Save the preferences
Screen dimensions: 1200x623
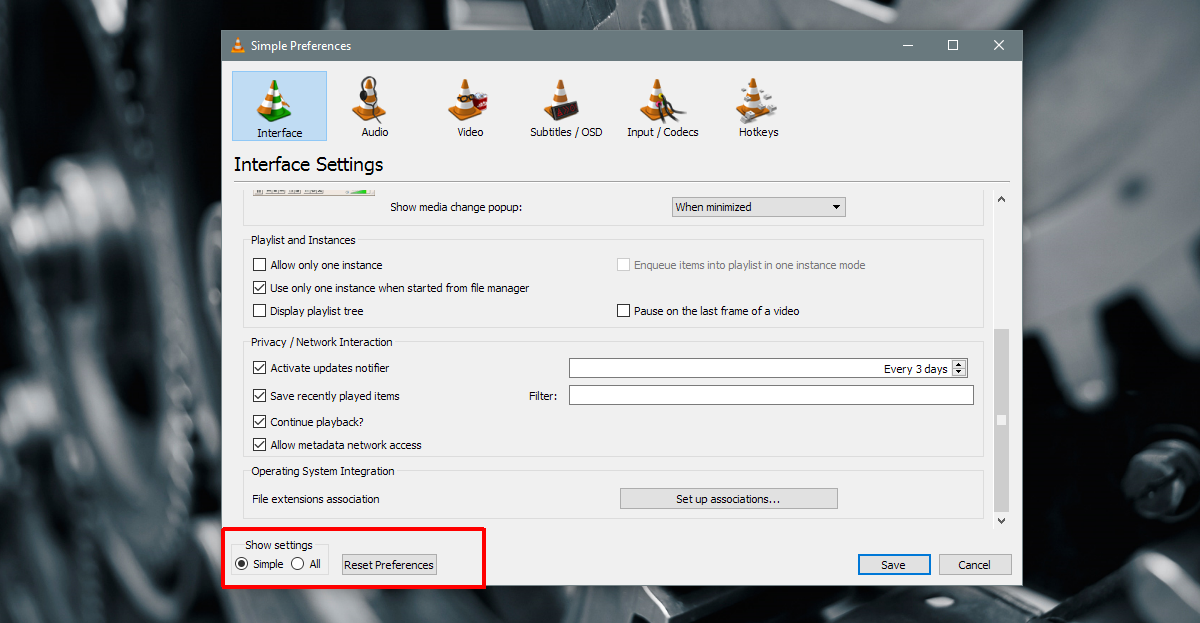pyautogui.click(x=893, y=565)
